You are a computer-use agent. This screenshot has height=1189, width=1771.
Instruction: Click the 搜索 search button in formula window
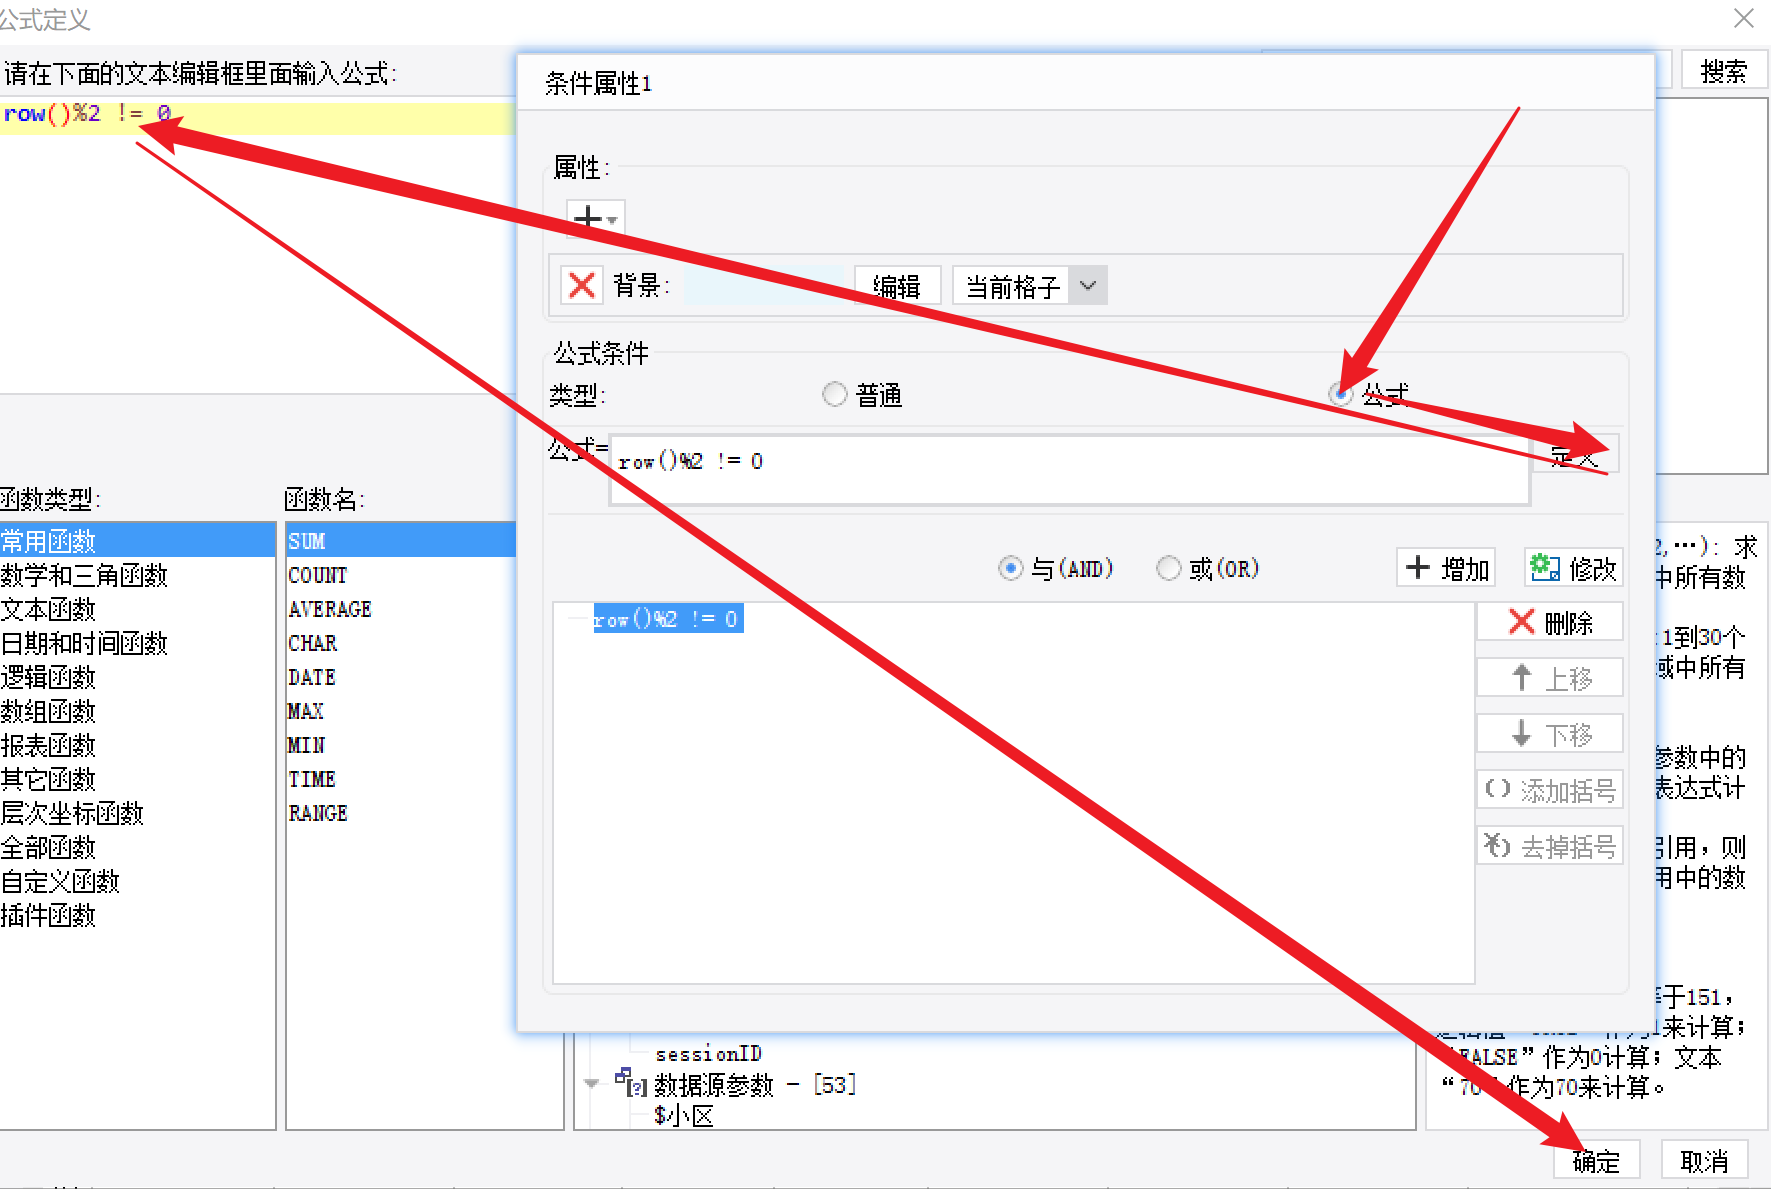1724,71
